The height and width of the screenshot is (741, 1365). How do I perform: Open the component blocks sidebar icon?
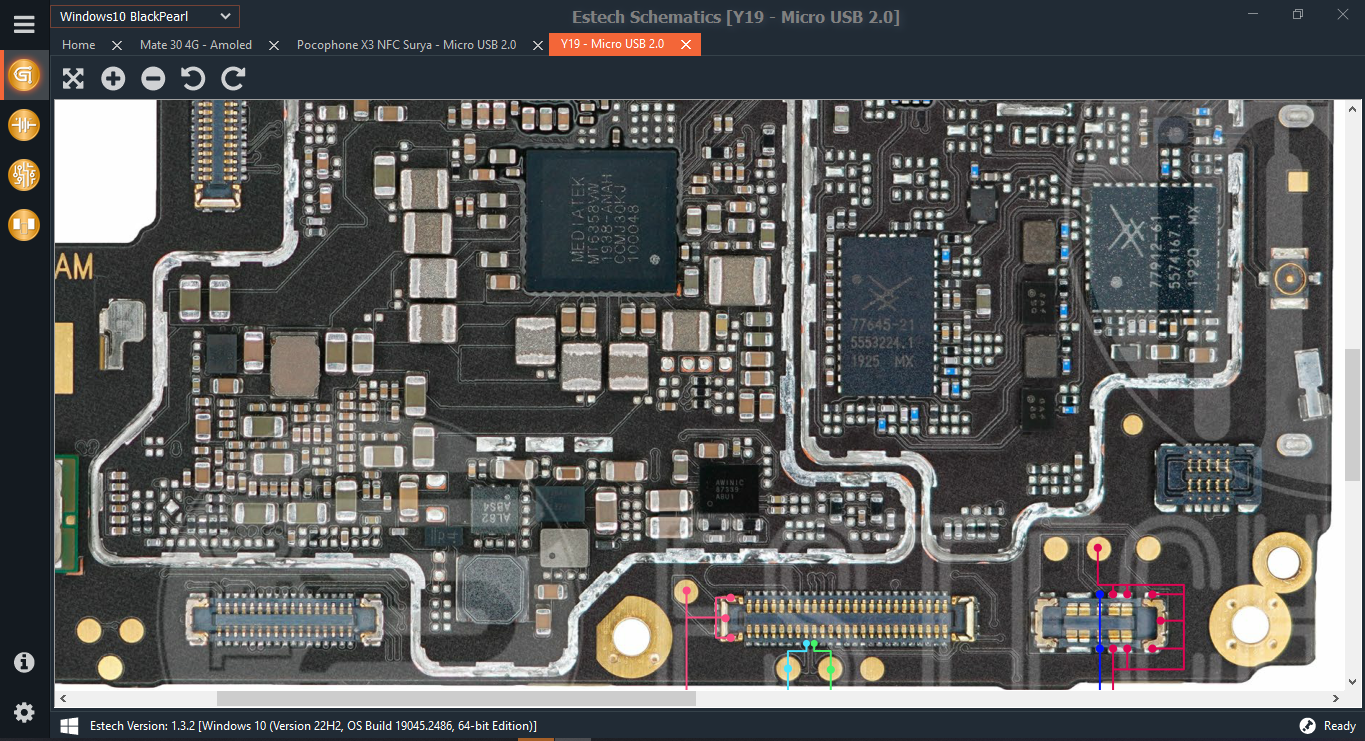click(24, 225)
